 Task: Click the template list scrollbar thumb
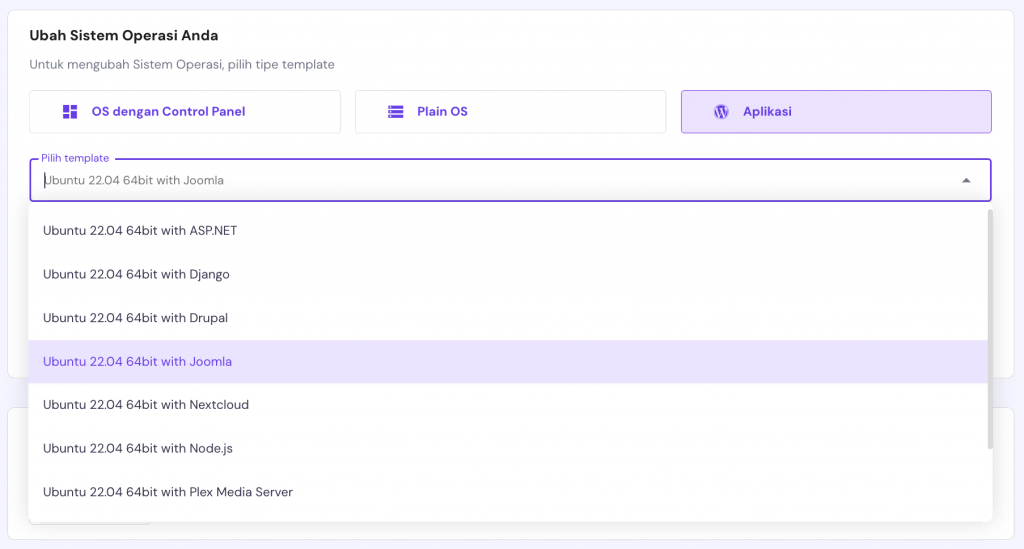(x=990, y=328)
